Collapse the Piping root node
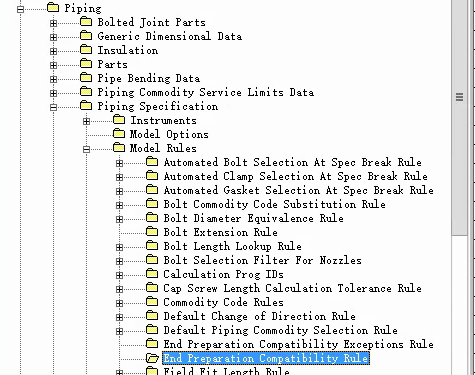 (x=20, y=9)
